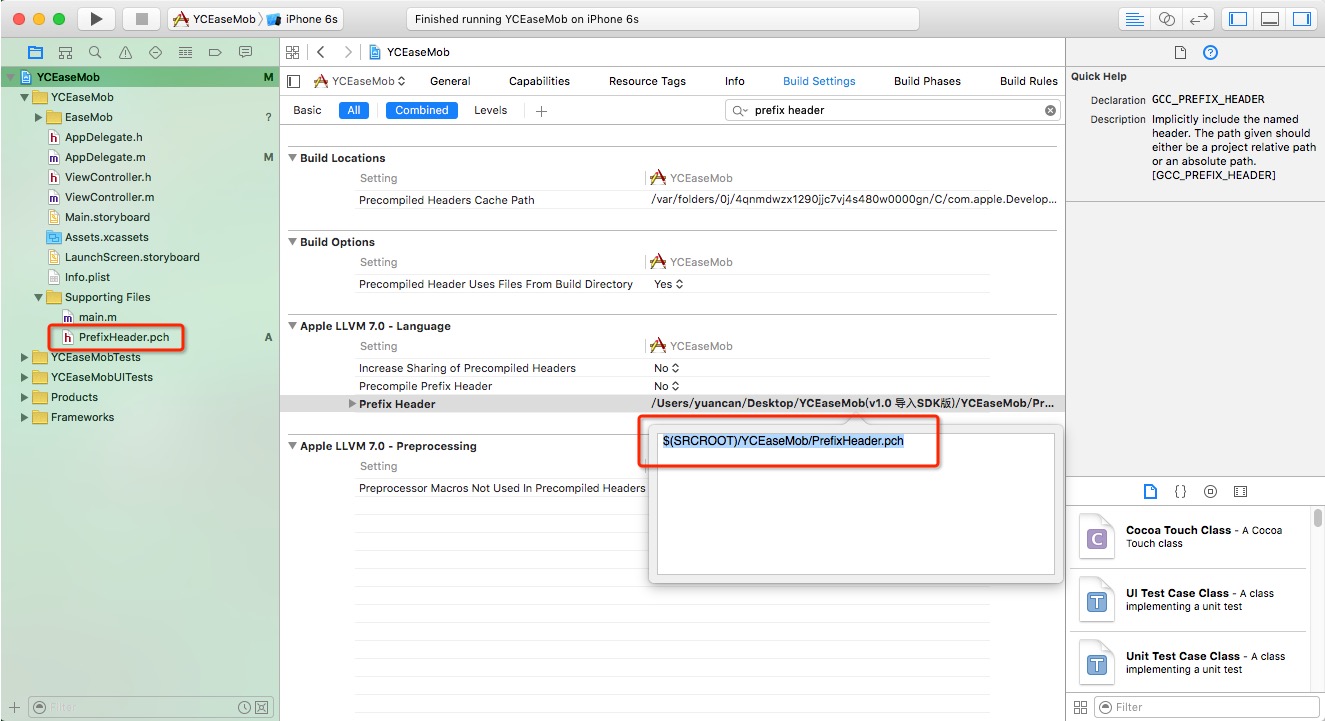Collapse the Build Locations section
The height and width of the screenshot is (721, 1325).
pyautogui.click(x=293, y=158)
